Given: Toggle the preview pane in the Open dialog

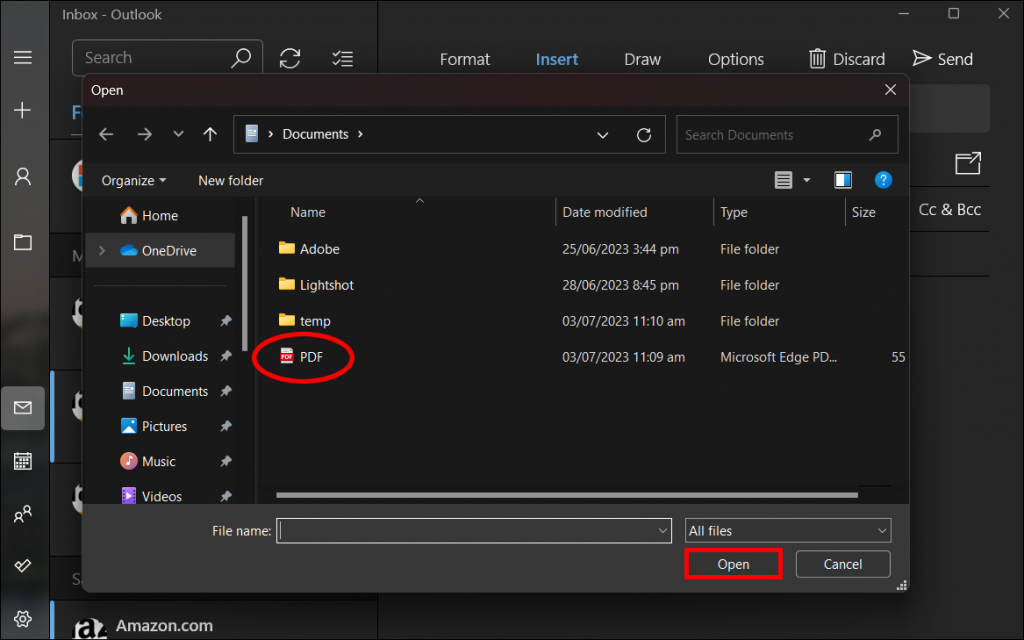Looking at the screenshot, I should click(842, 180).
